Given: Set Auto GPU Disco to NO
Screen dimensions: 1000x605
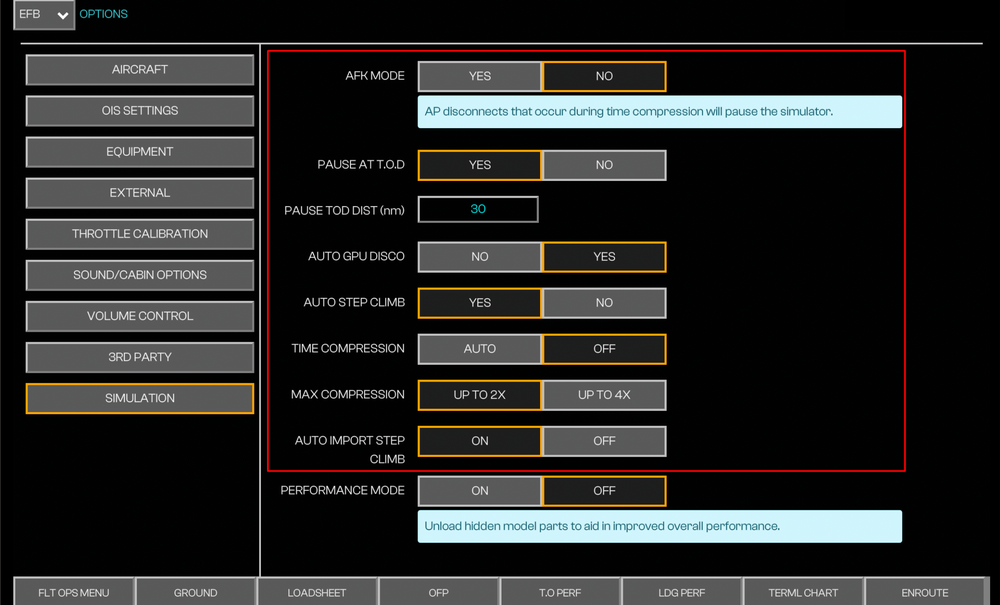Looking at the screenshot, I should pos(480,257).
